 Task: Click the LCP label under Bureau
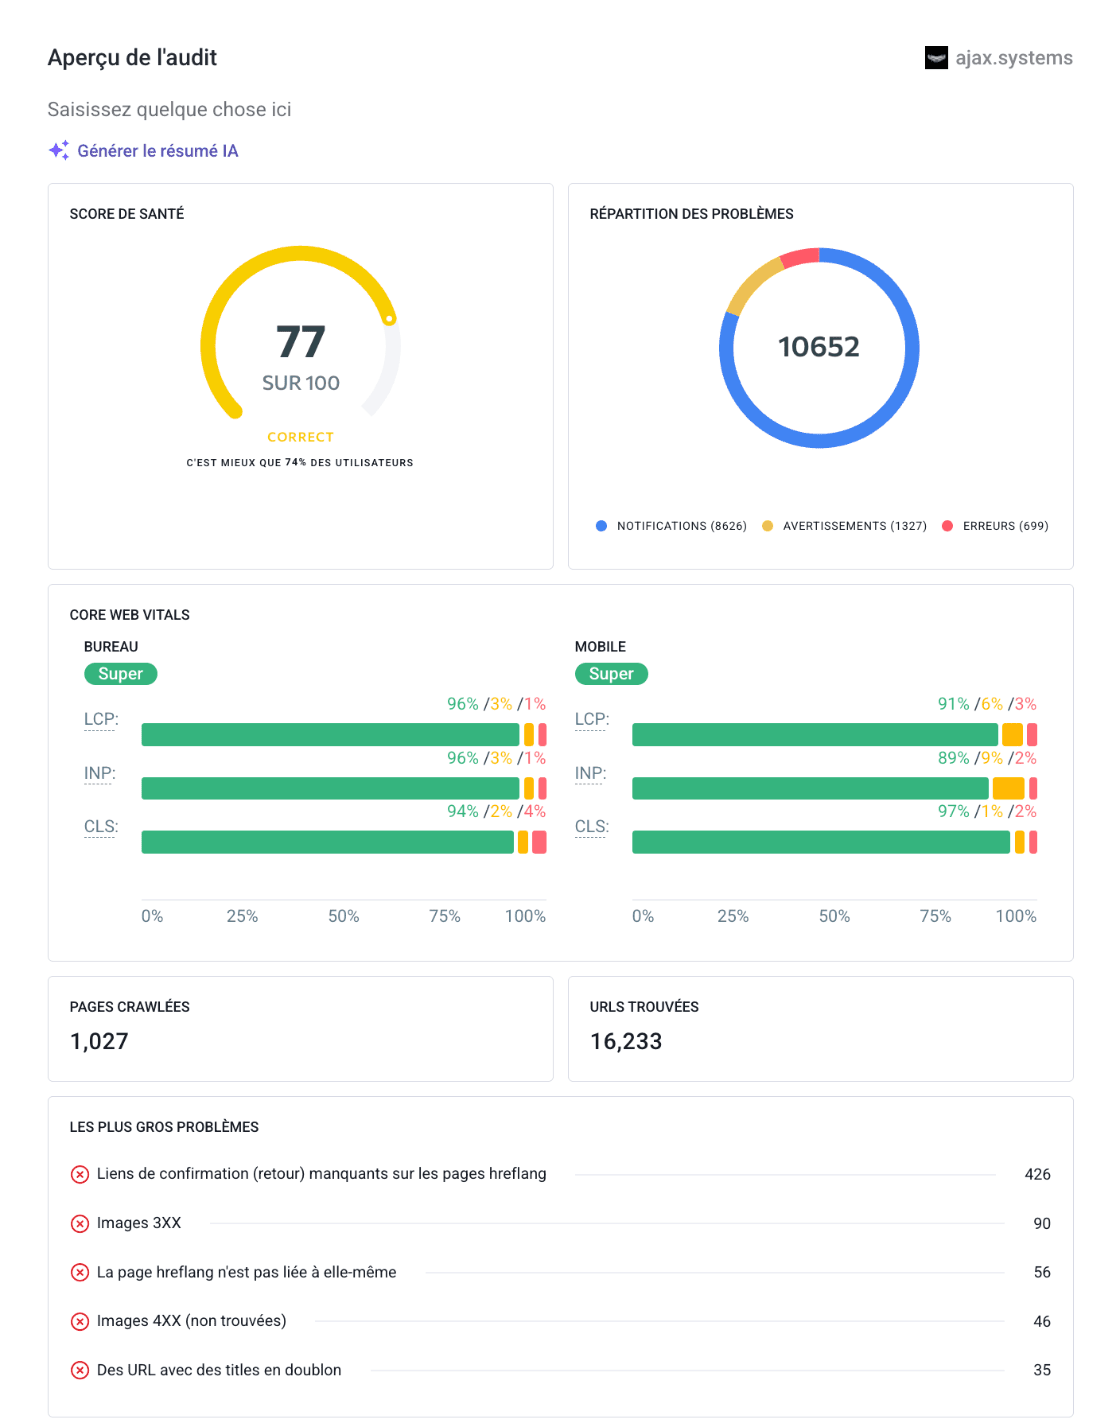click(x=101, y=719)
